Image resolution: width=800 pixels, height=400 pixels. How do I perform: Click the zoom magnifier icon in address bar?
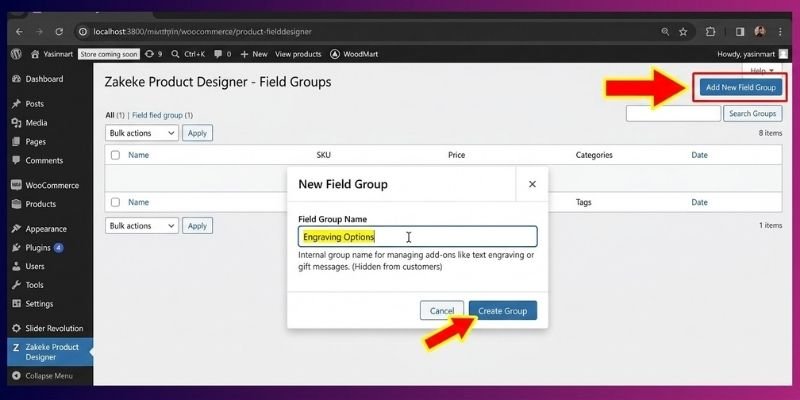coord(665,32)
